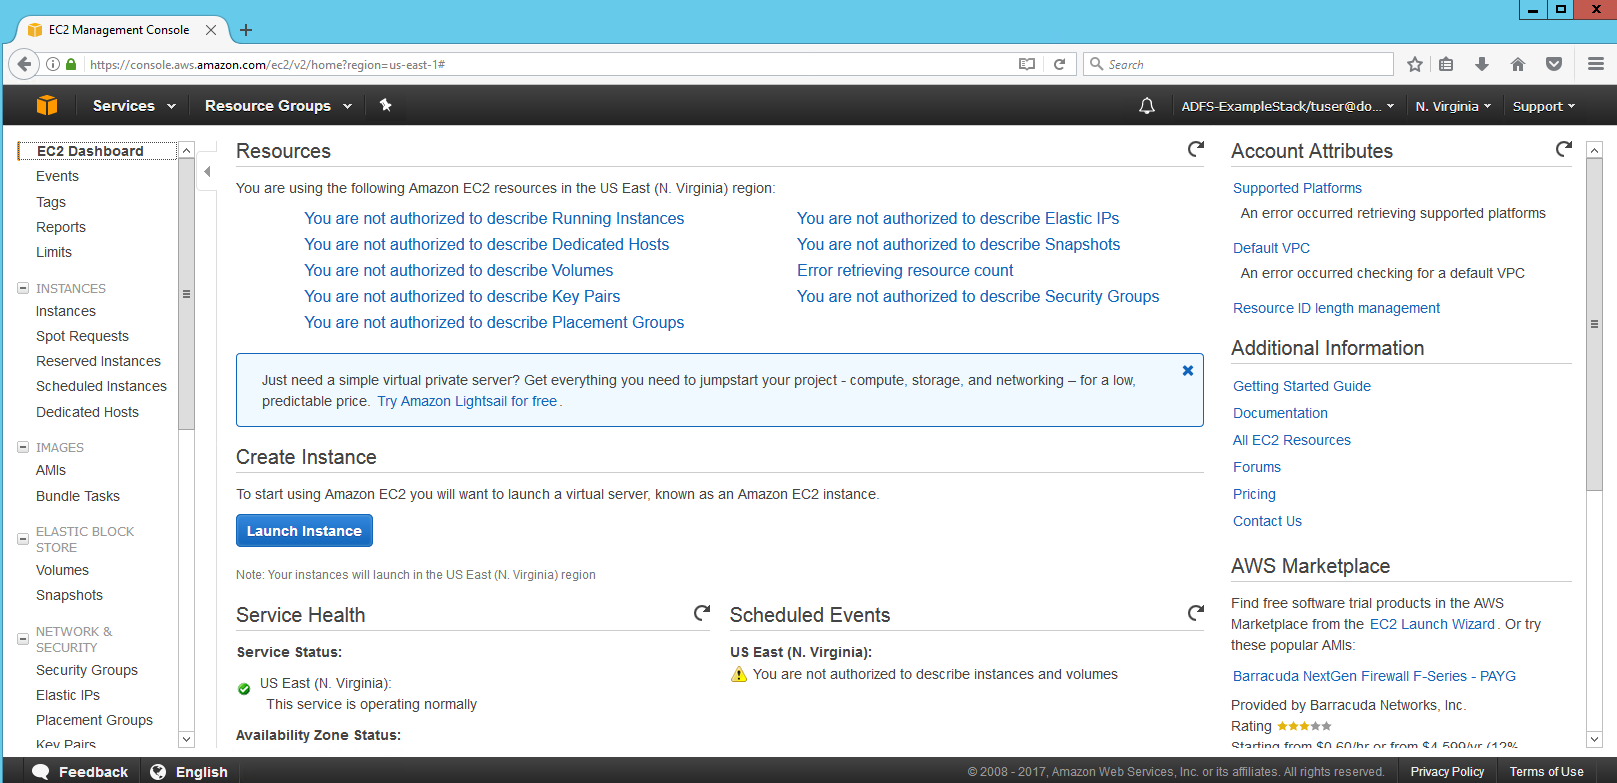Open the Resource Groups dropdown

coord(278,106)
